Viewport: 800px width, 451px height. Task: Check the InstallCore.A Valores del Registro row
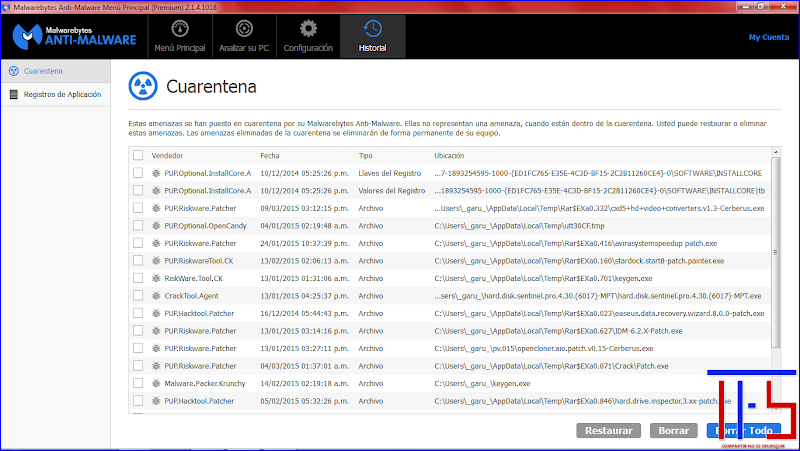pos(138,190)
